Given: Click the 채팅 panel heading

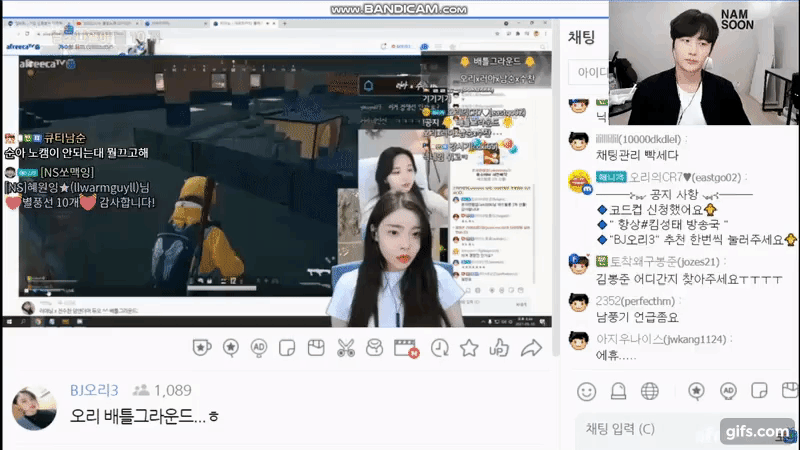Looking at the screenshot, I should pos(581,37).
